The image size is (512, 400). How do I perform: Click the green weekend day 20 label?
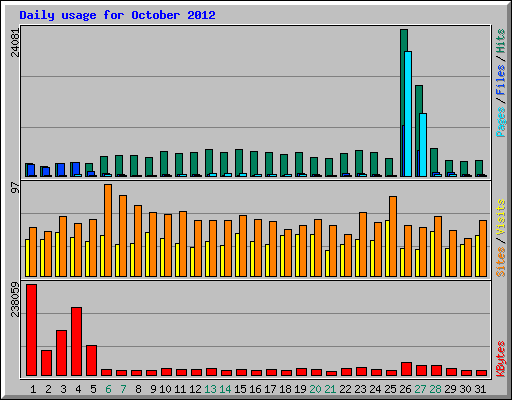(315, 389)
